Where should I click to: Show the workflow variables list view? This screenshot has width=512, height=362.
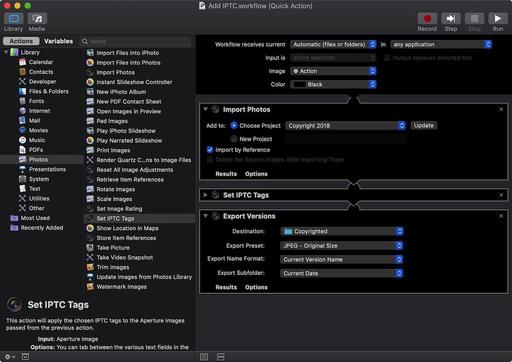pyautogui.click(x=221, y=357)
